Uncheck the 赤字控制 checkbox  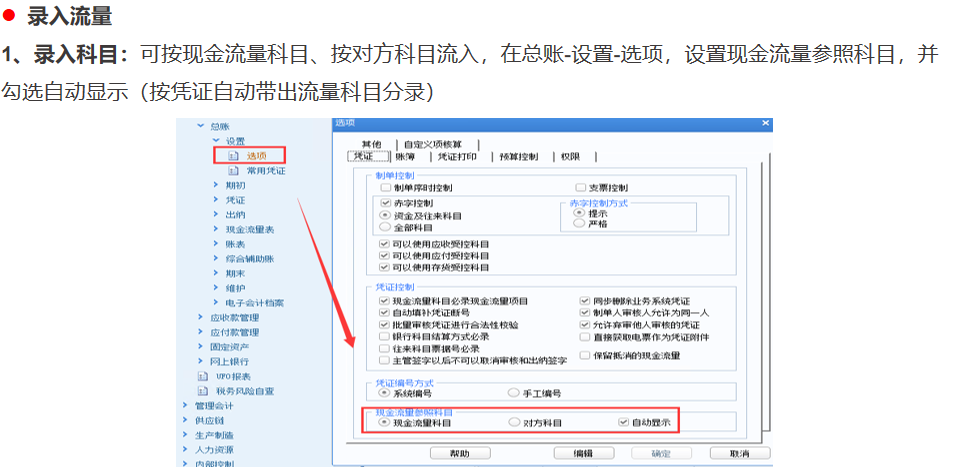(x=385, y=203)
